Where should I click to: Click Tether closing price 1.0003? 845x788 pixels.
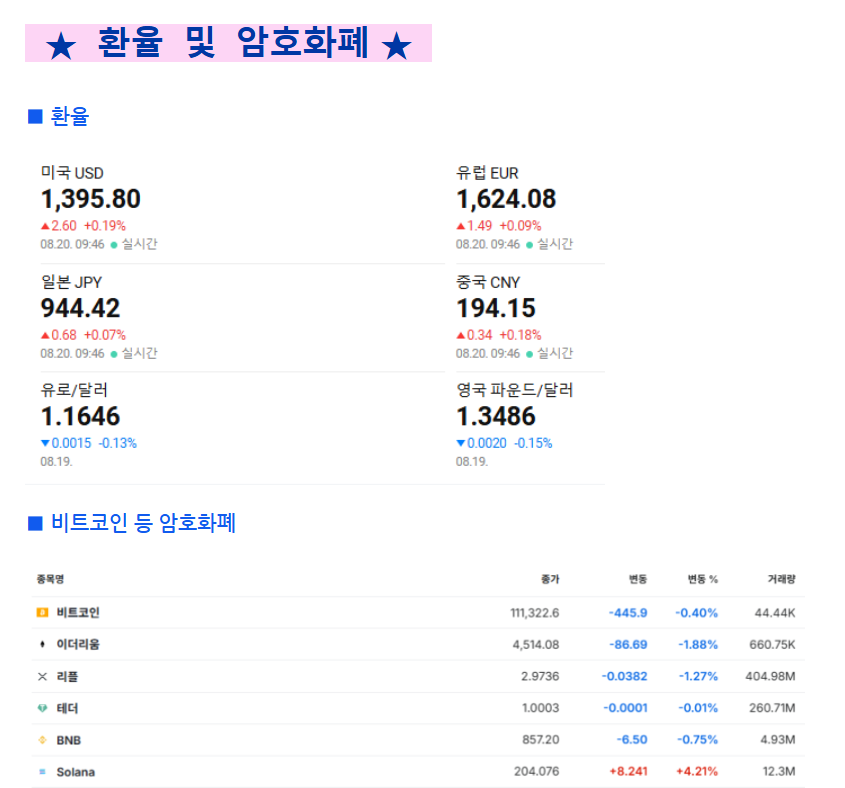(541, 708)
